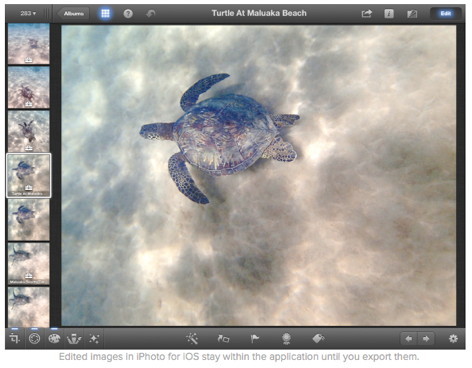Mark photo as favorite with ribbon icon
This screenshot has height=368, width=472.
[x=286, y=339]
